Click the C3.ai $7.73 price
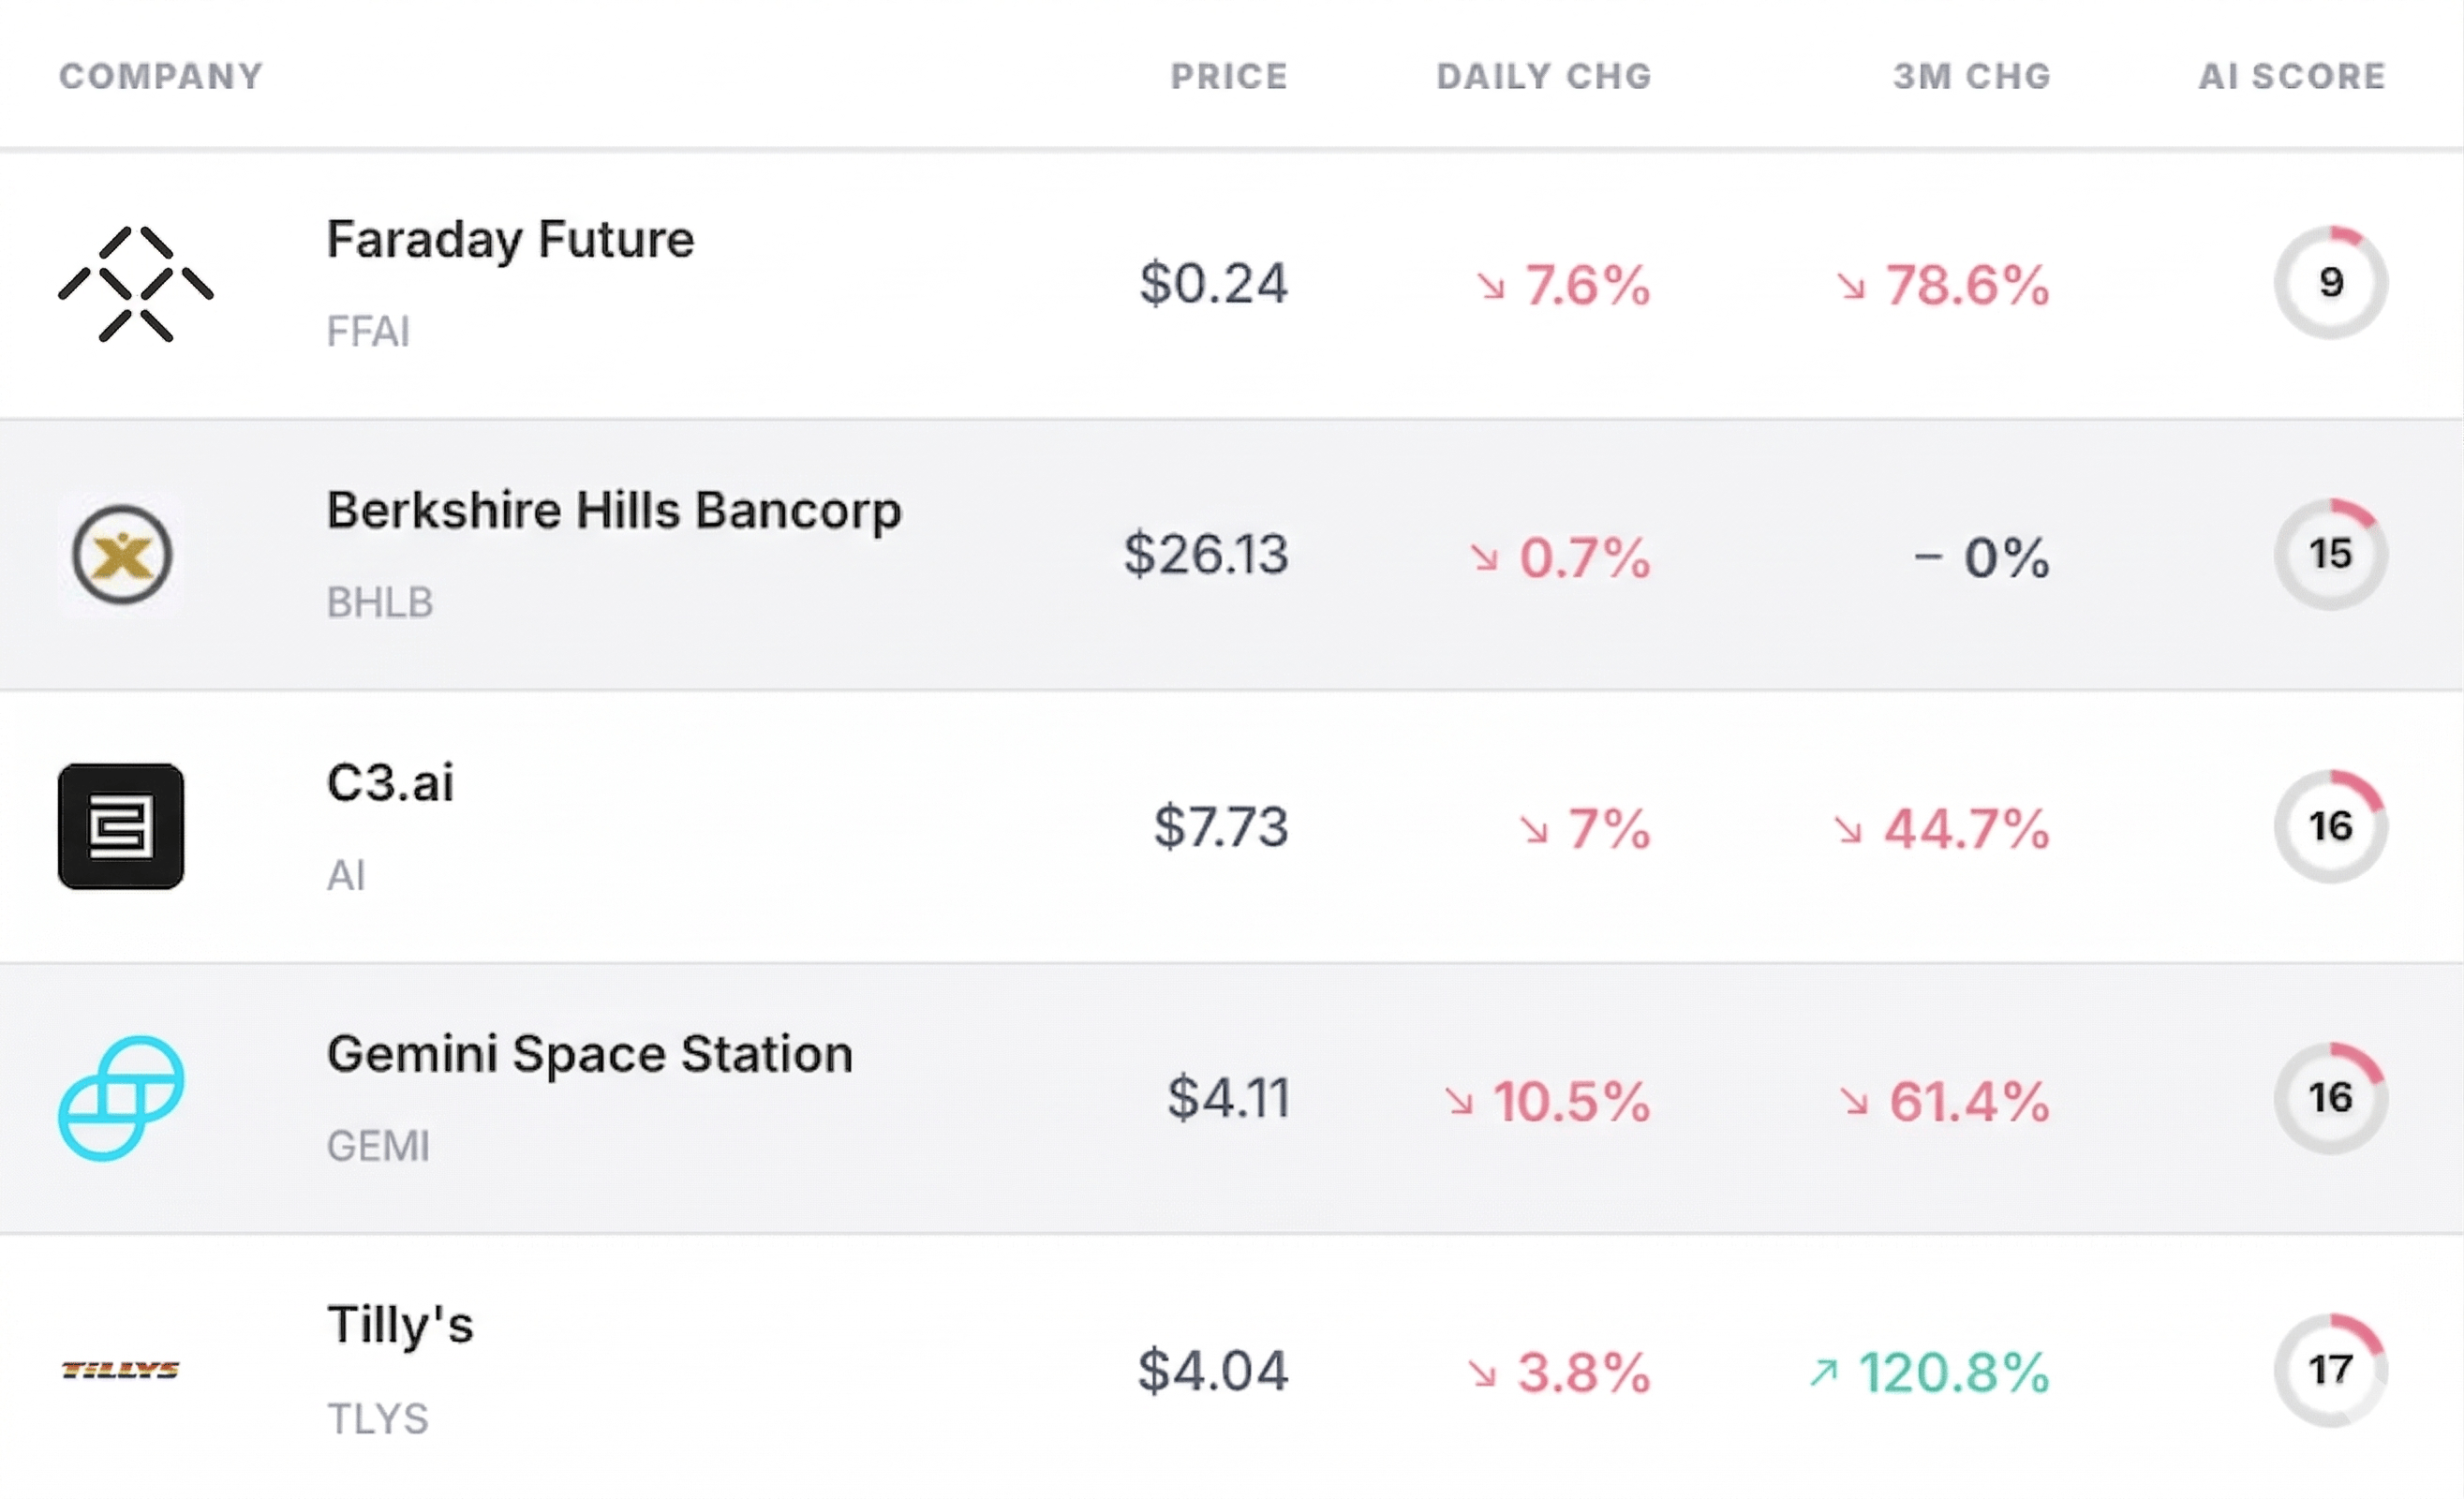Image resolution: width=2464 pixels, height=1499 pixels. coord(1221,827)
